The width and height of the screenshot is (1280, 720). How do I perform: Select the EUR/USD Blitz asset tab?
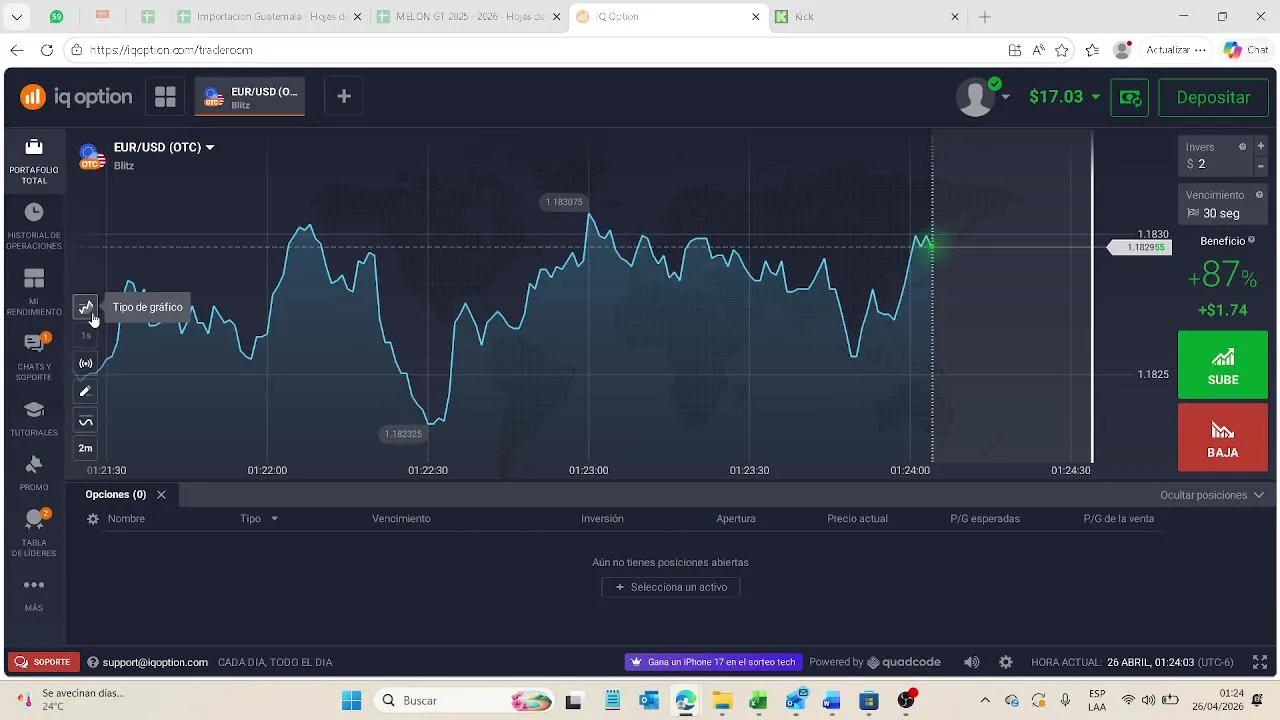click(x=250, y=97)
